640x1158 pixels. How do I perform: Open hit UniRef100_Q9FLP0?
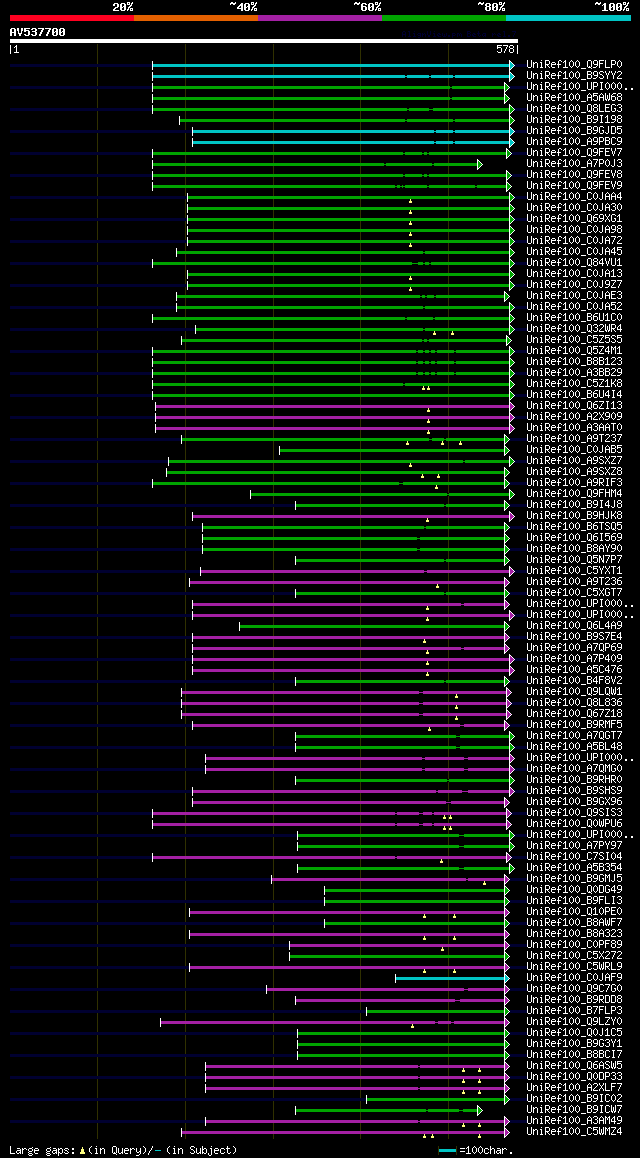tap(574, 64)
